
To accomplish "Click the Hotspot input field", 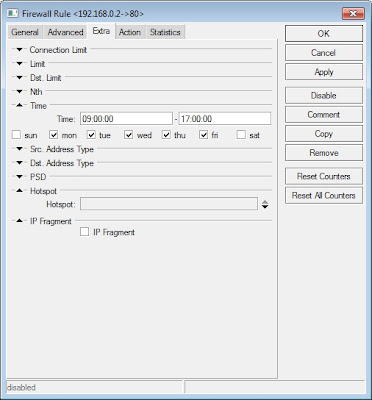I will pyautogui.click(x=169, y=204).
